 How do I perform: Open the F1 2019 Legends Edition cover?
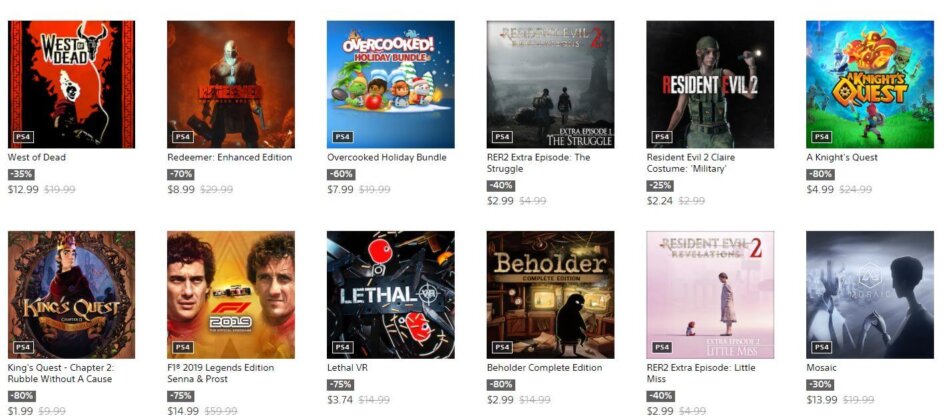coord(231,295)
